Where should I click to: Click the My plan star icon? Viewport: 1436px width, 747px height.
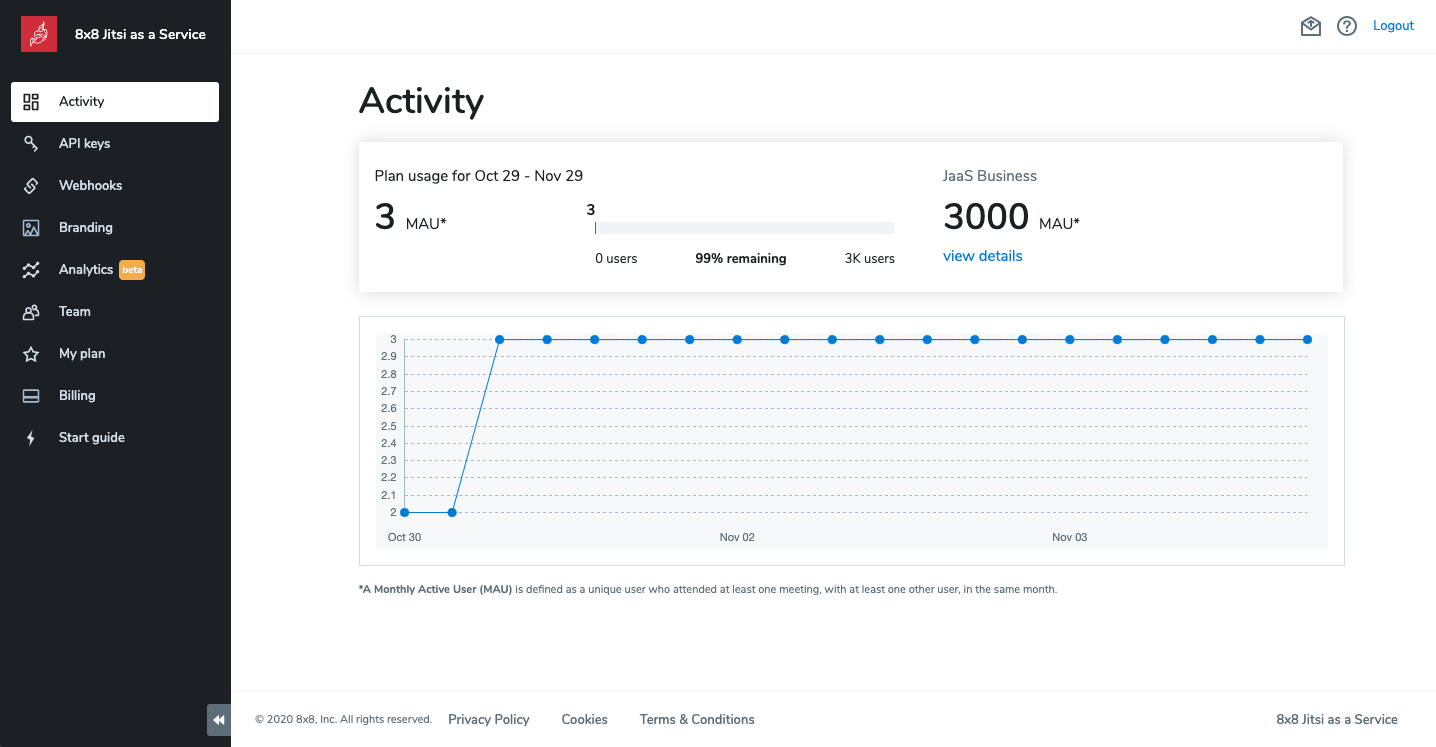coord(31,354)
